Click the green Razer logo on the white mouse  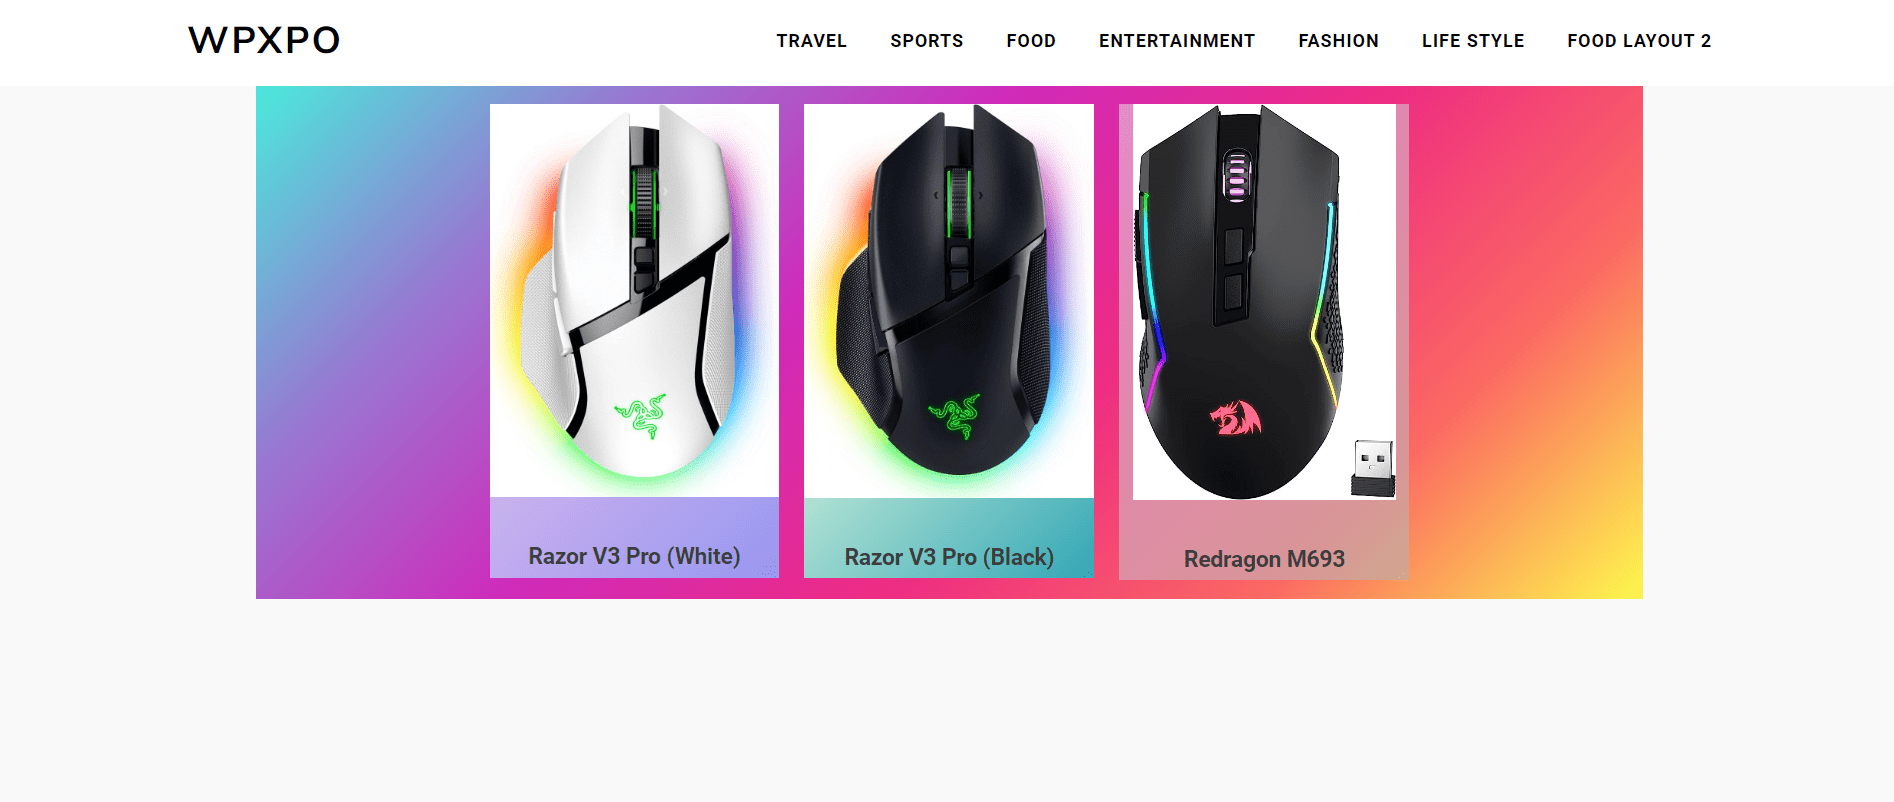[640, 416]
